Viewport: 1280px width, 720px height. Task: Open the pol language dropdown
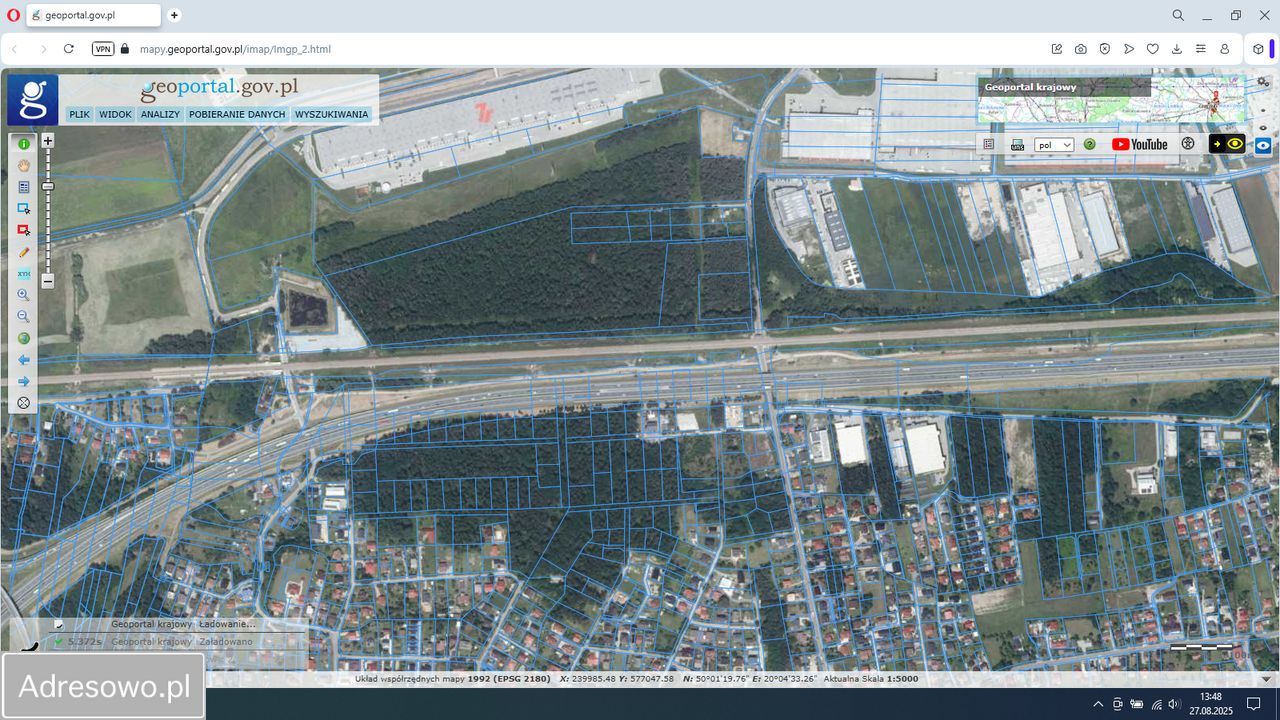(x=1054, y=145)
